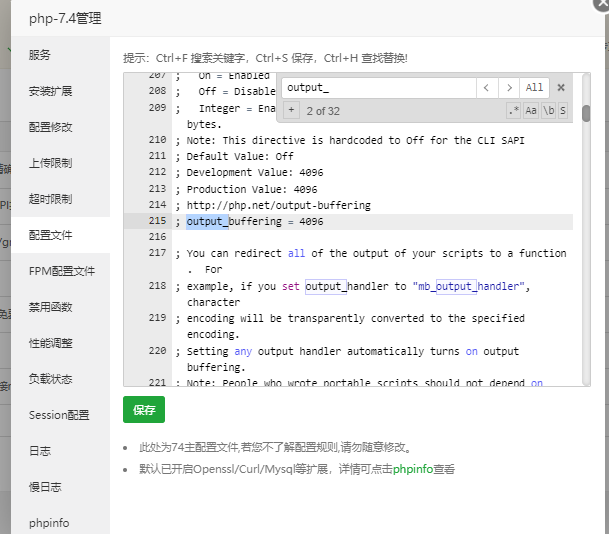Switch to Session配置 tab
Viewport: 609px width, 534px height.
(59, 415)
